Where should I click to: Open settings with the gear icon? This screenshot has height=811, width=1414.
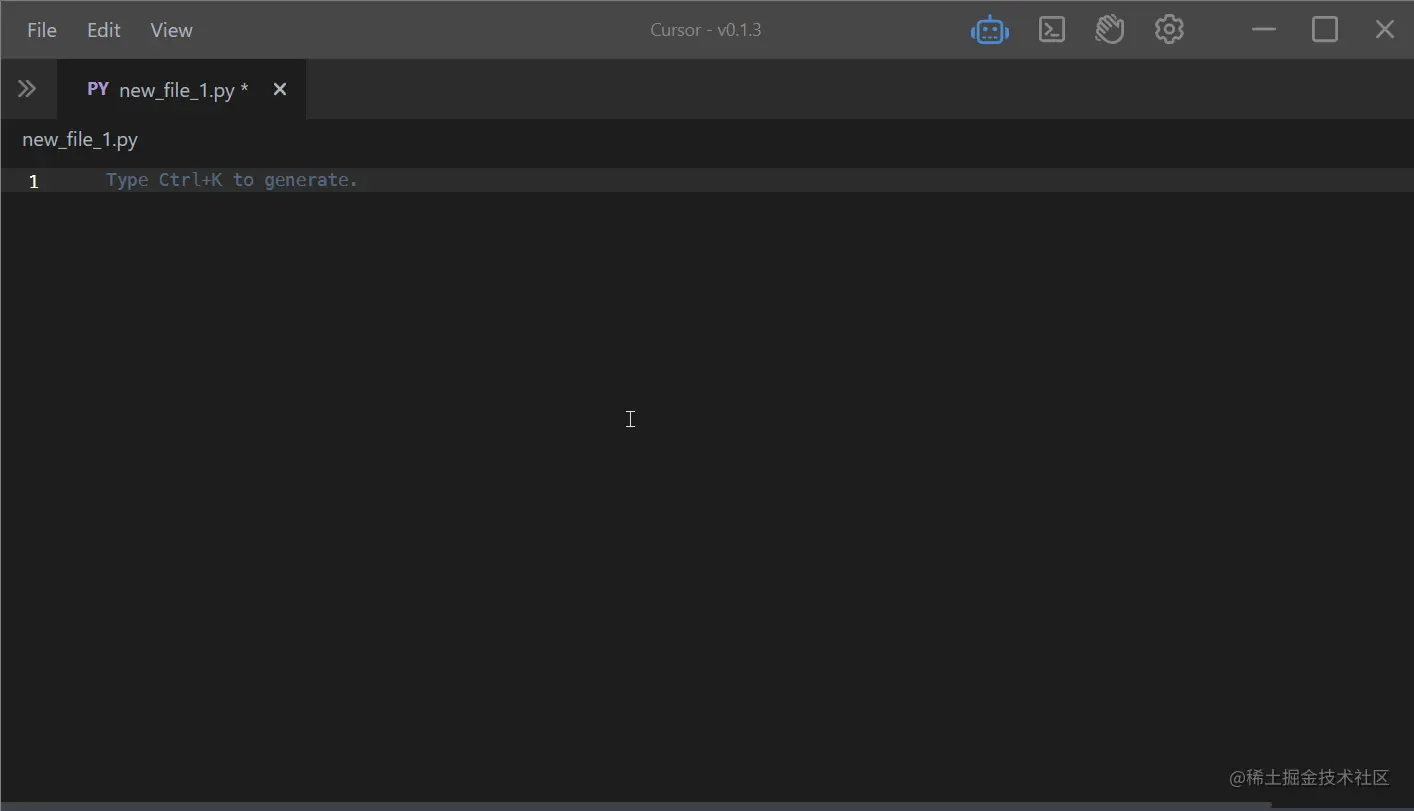pos(1169,29)
